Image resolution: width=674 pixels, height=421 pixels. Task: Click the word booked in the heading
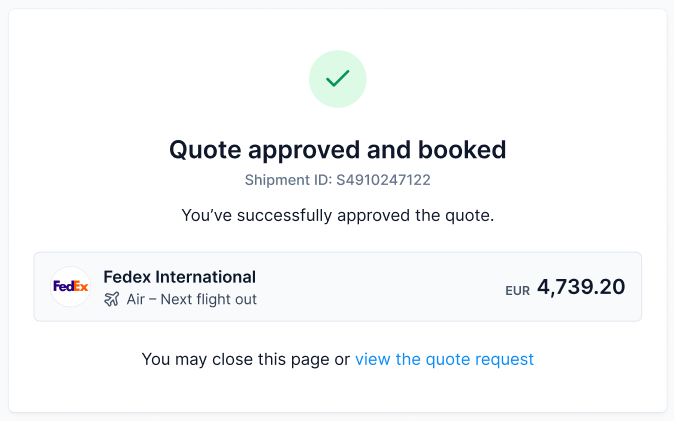(462, 150)
